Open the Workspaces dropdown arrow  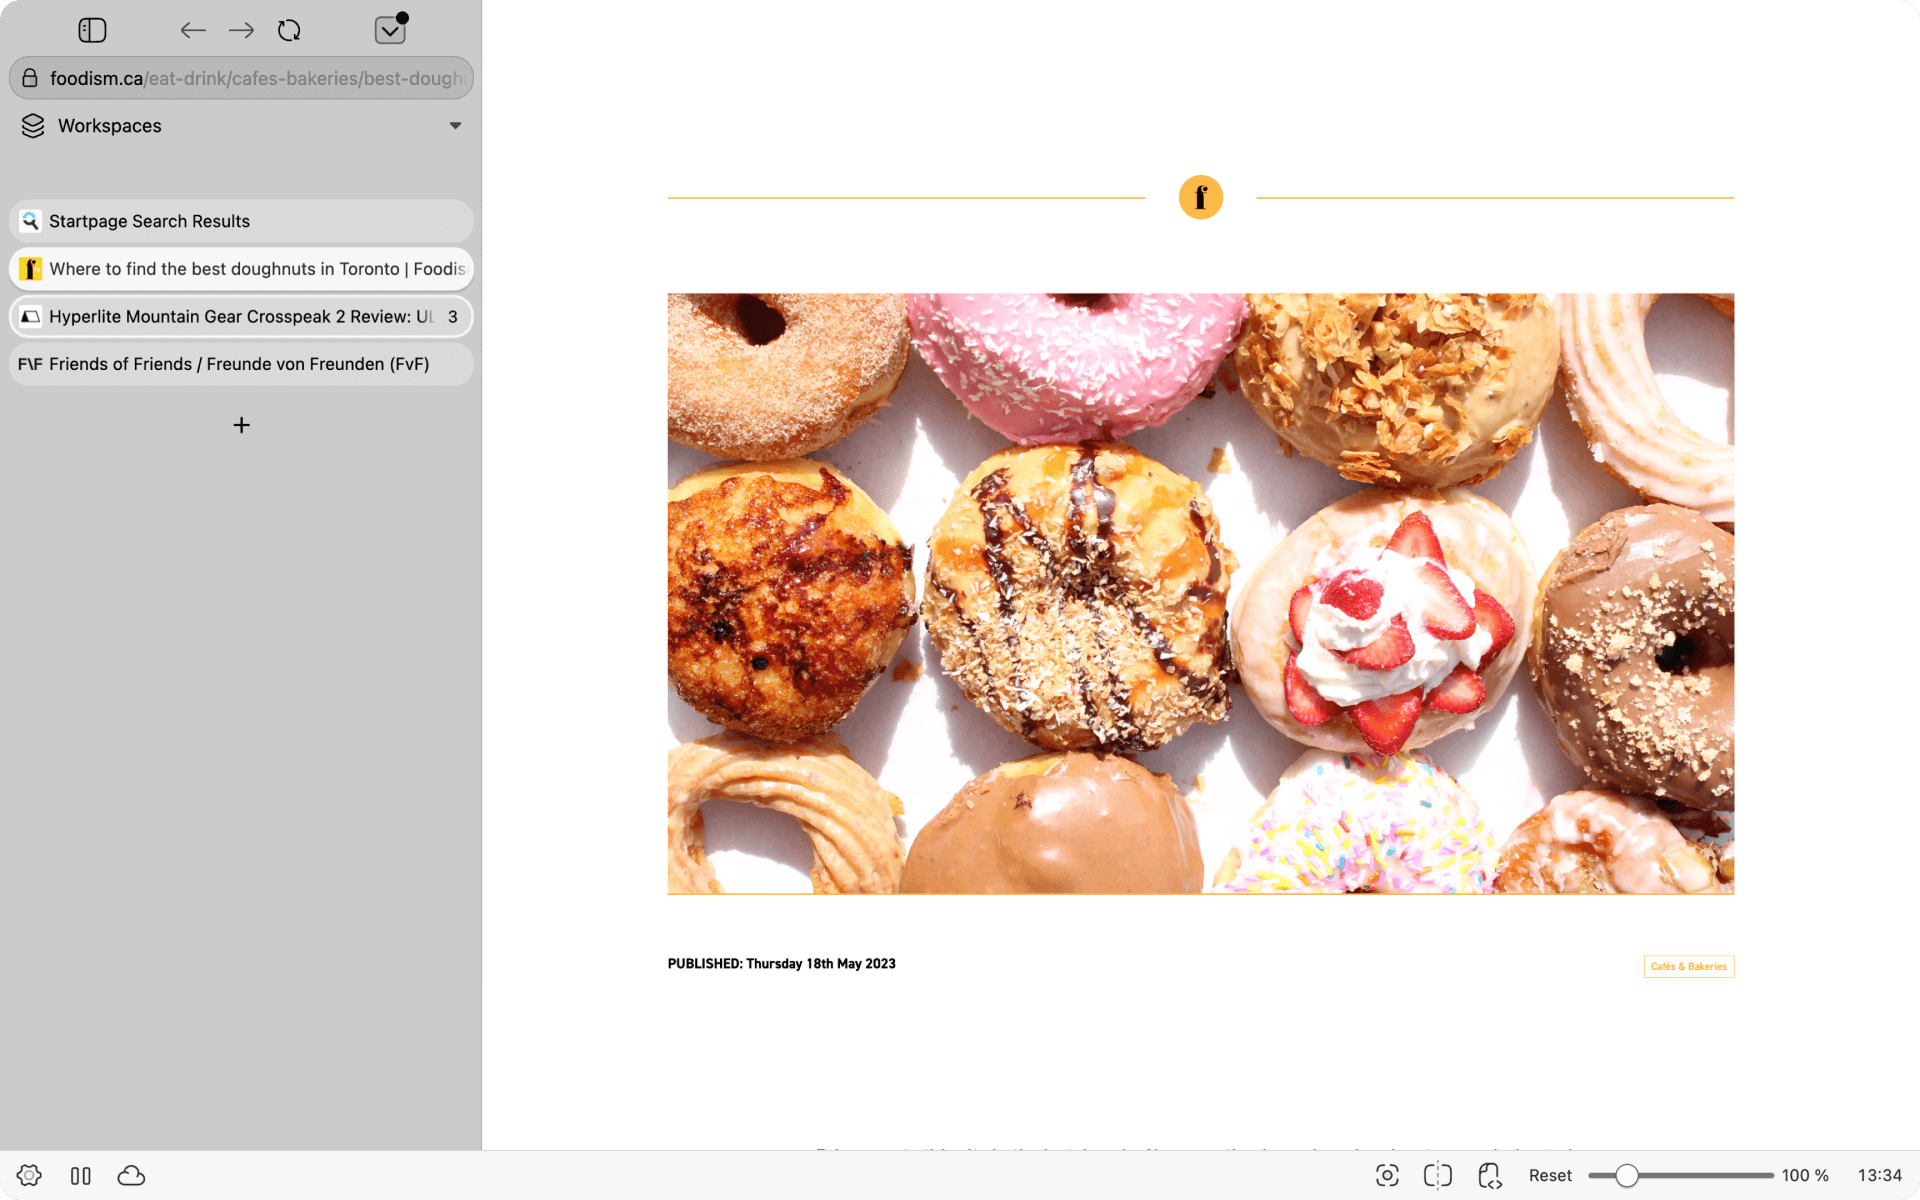[455, 126]
